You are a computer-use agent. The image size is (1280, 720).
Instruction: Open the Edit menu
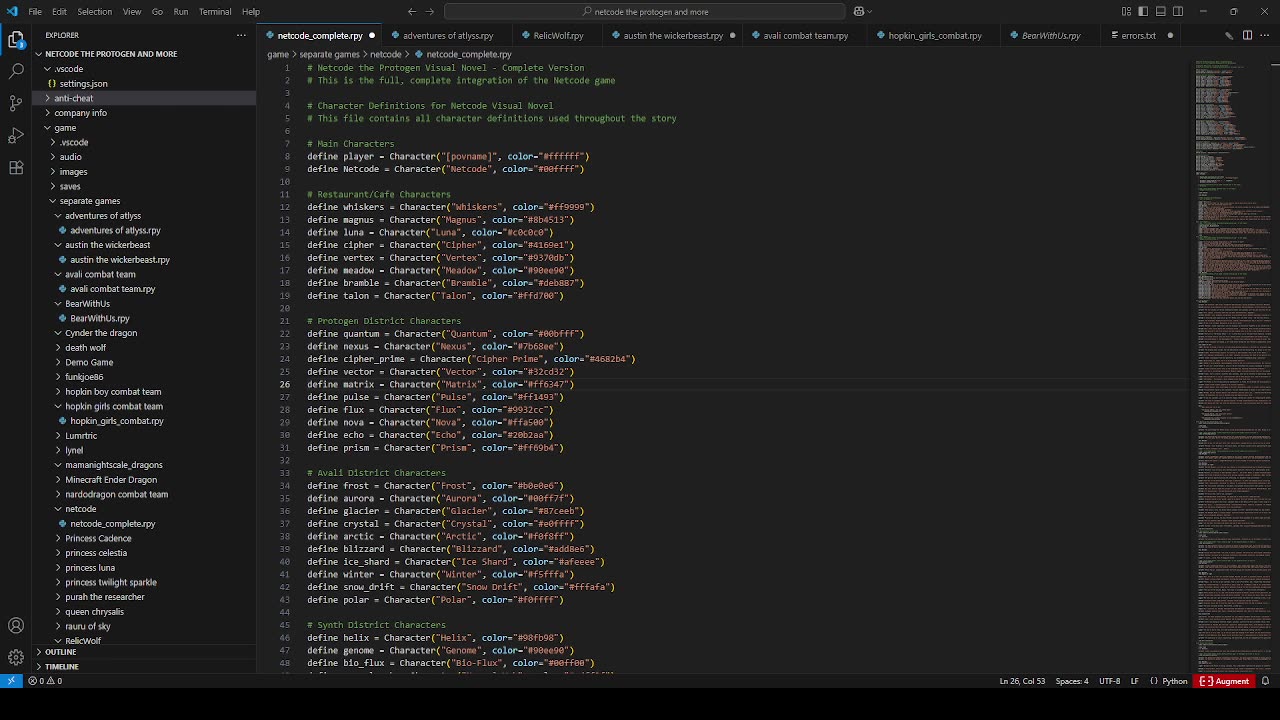59,12
